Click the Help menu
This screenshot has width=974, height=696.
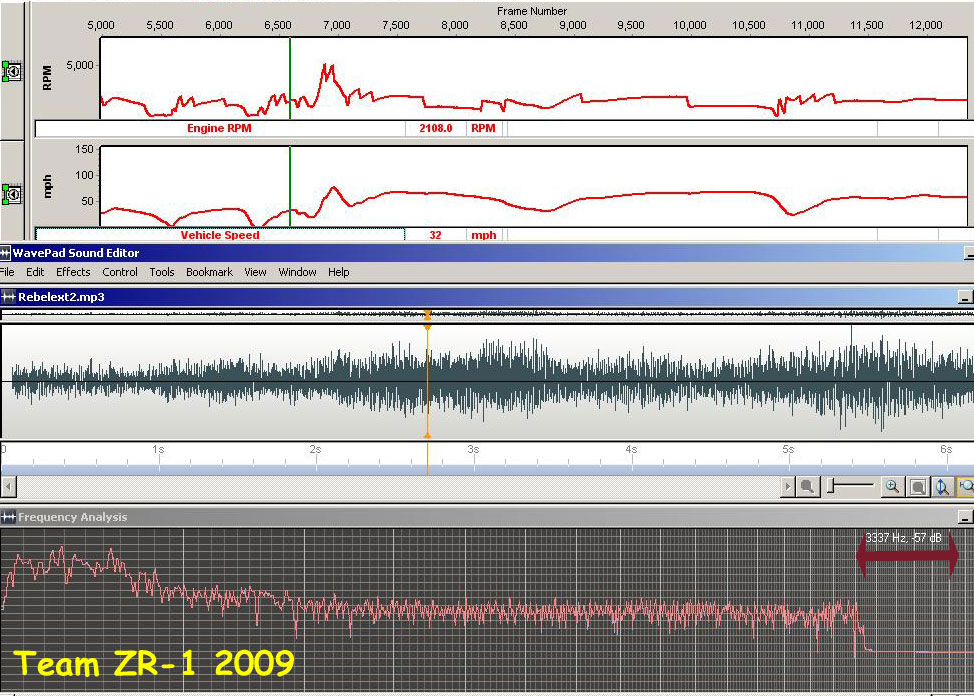click(339, 272)
